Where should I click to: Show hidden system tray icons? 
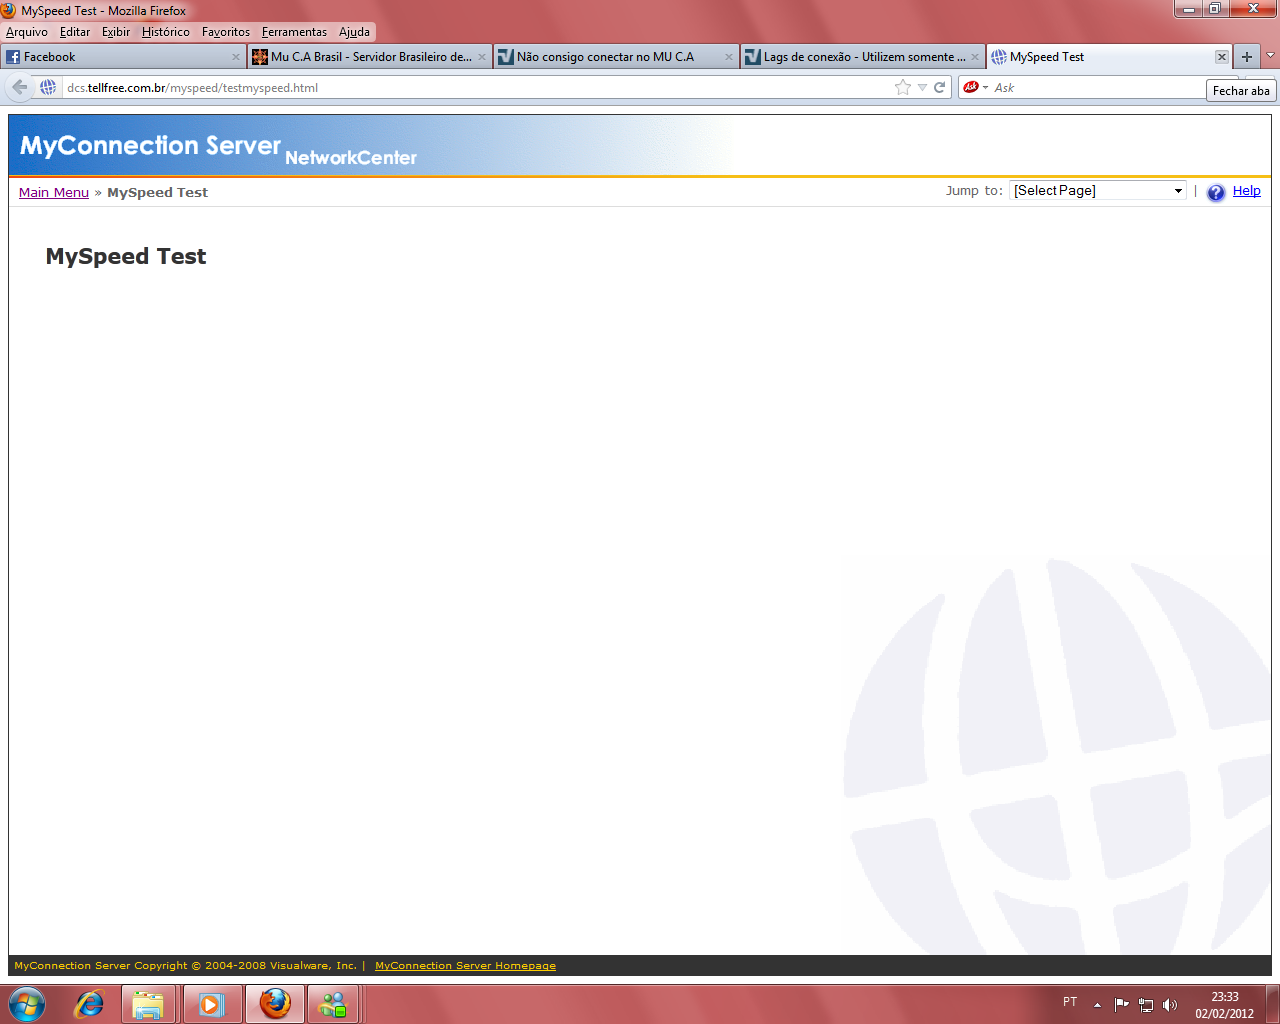[x=1097, y=1004]
